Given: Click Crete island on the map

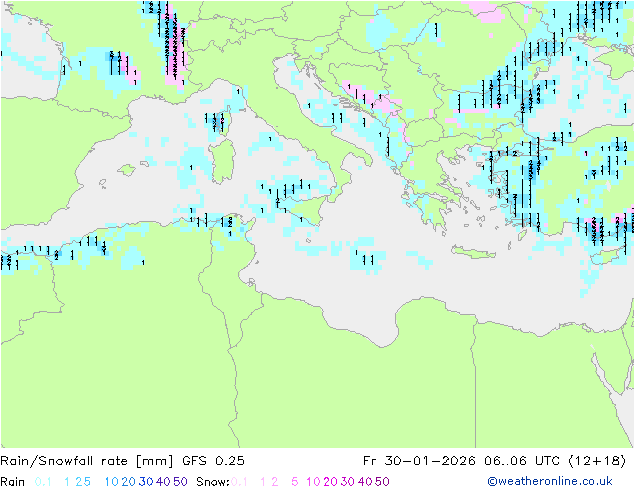Looking at the screenshot, I should click(473, 252).
